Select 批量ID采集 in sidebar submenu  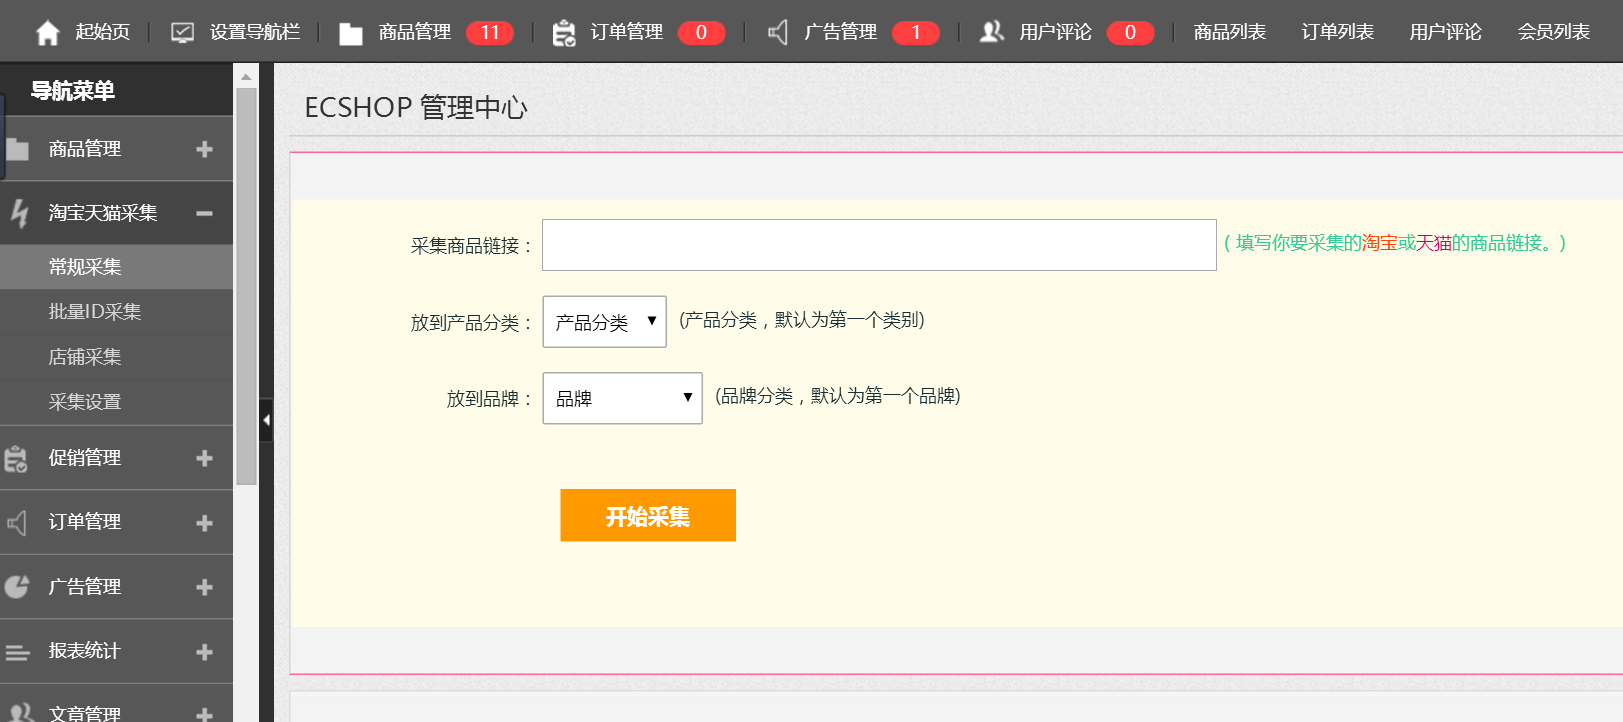coord(116,312)
